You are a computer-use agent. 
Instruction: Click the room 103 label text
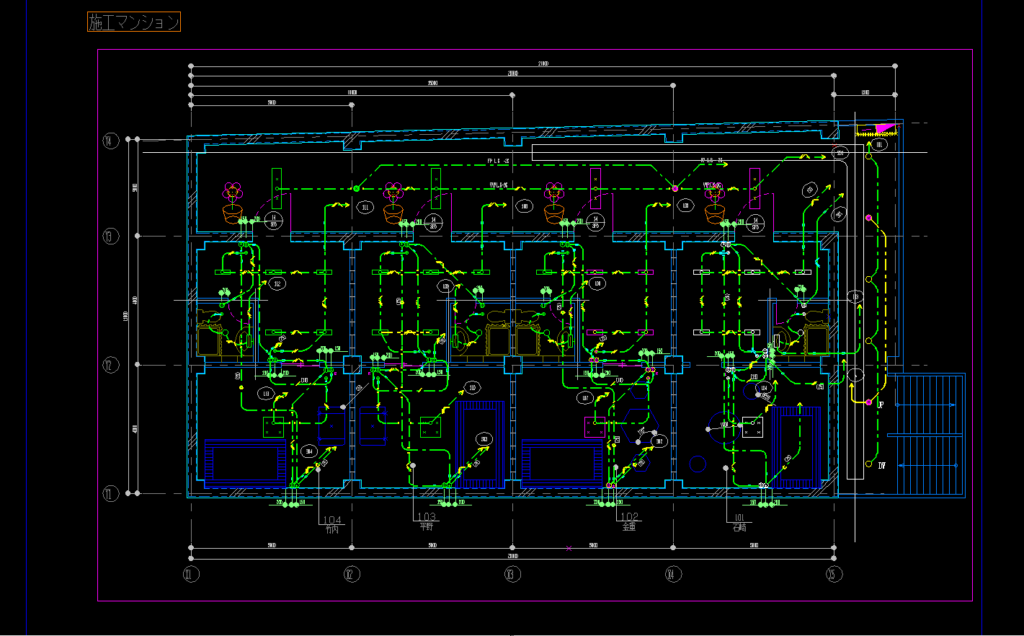pyautogui.click(x=426, y=517)
